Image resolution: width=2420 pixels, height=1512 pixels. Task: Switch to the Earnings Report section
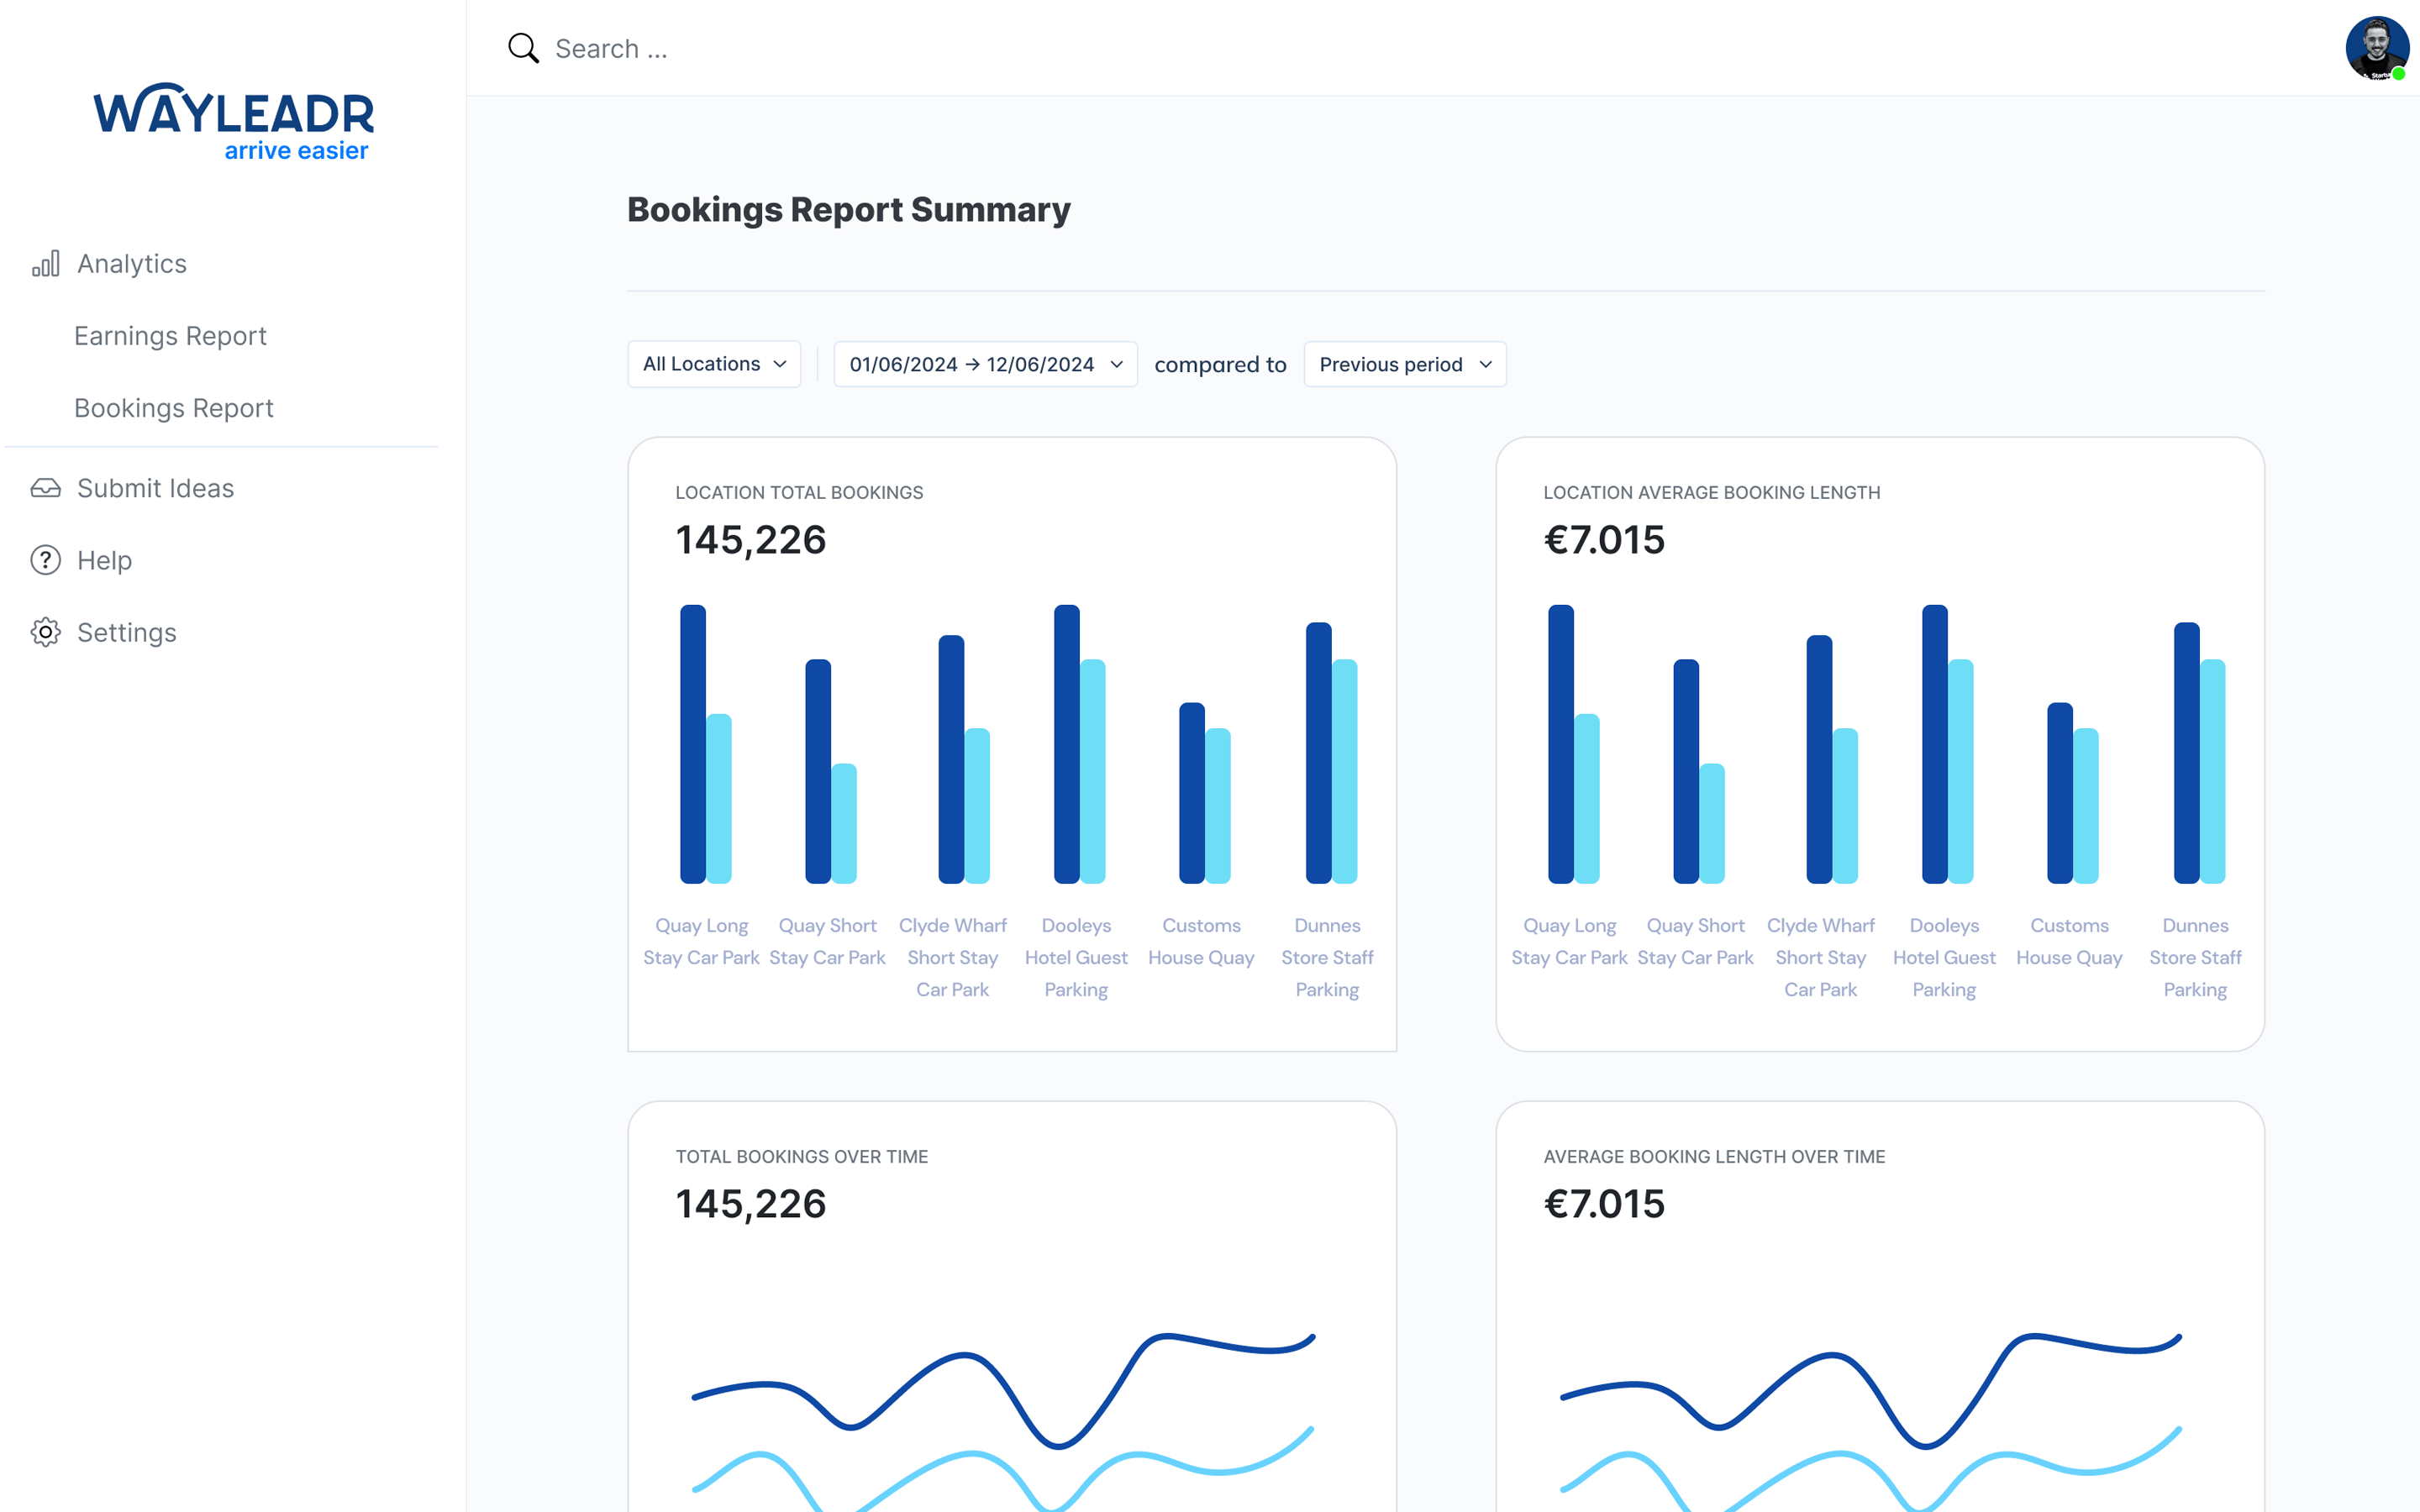(170, 335)
